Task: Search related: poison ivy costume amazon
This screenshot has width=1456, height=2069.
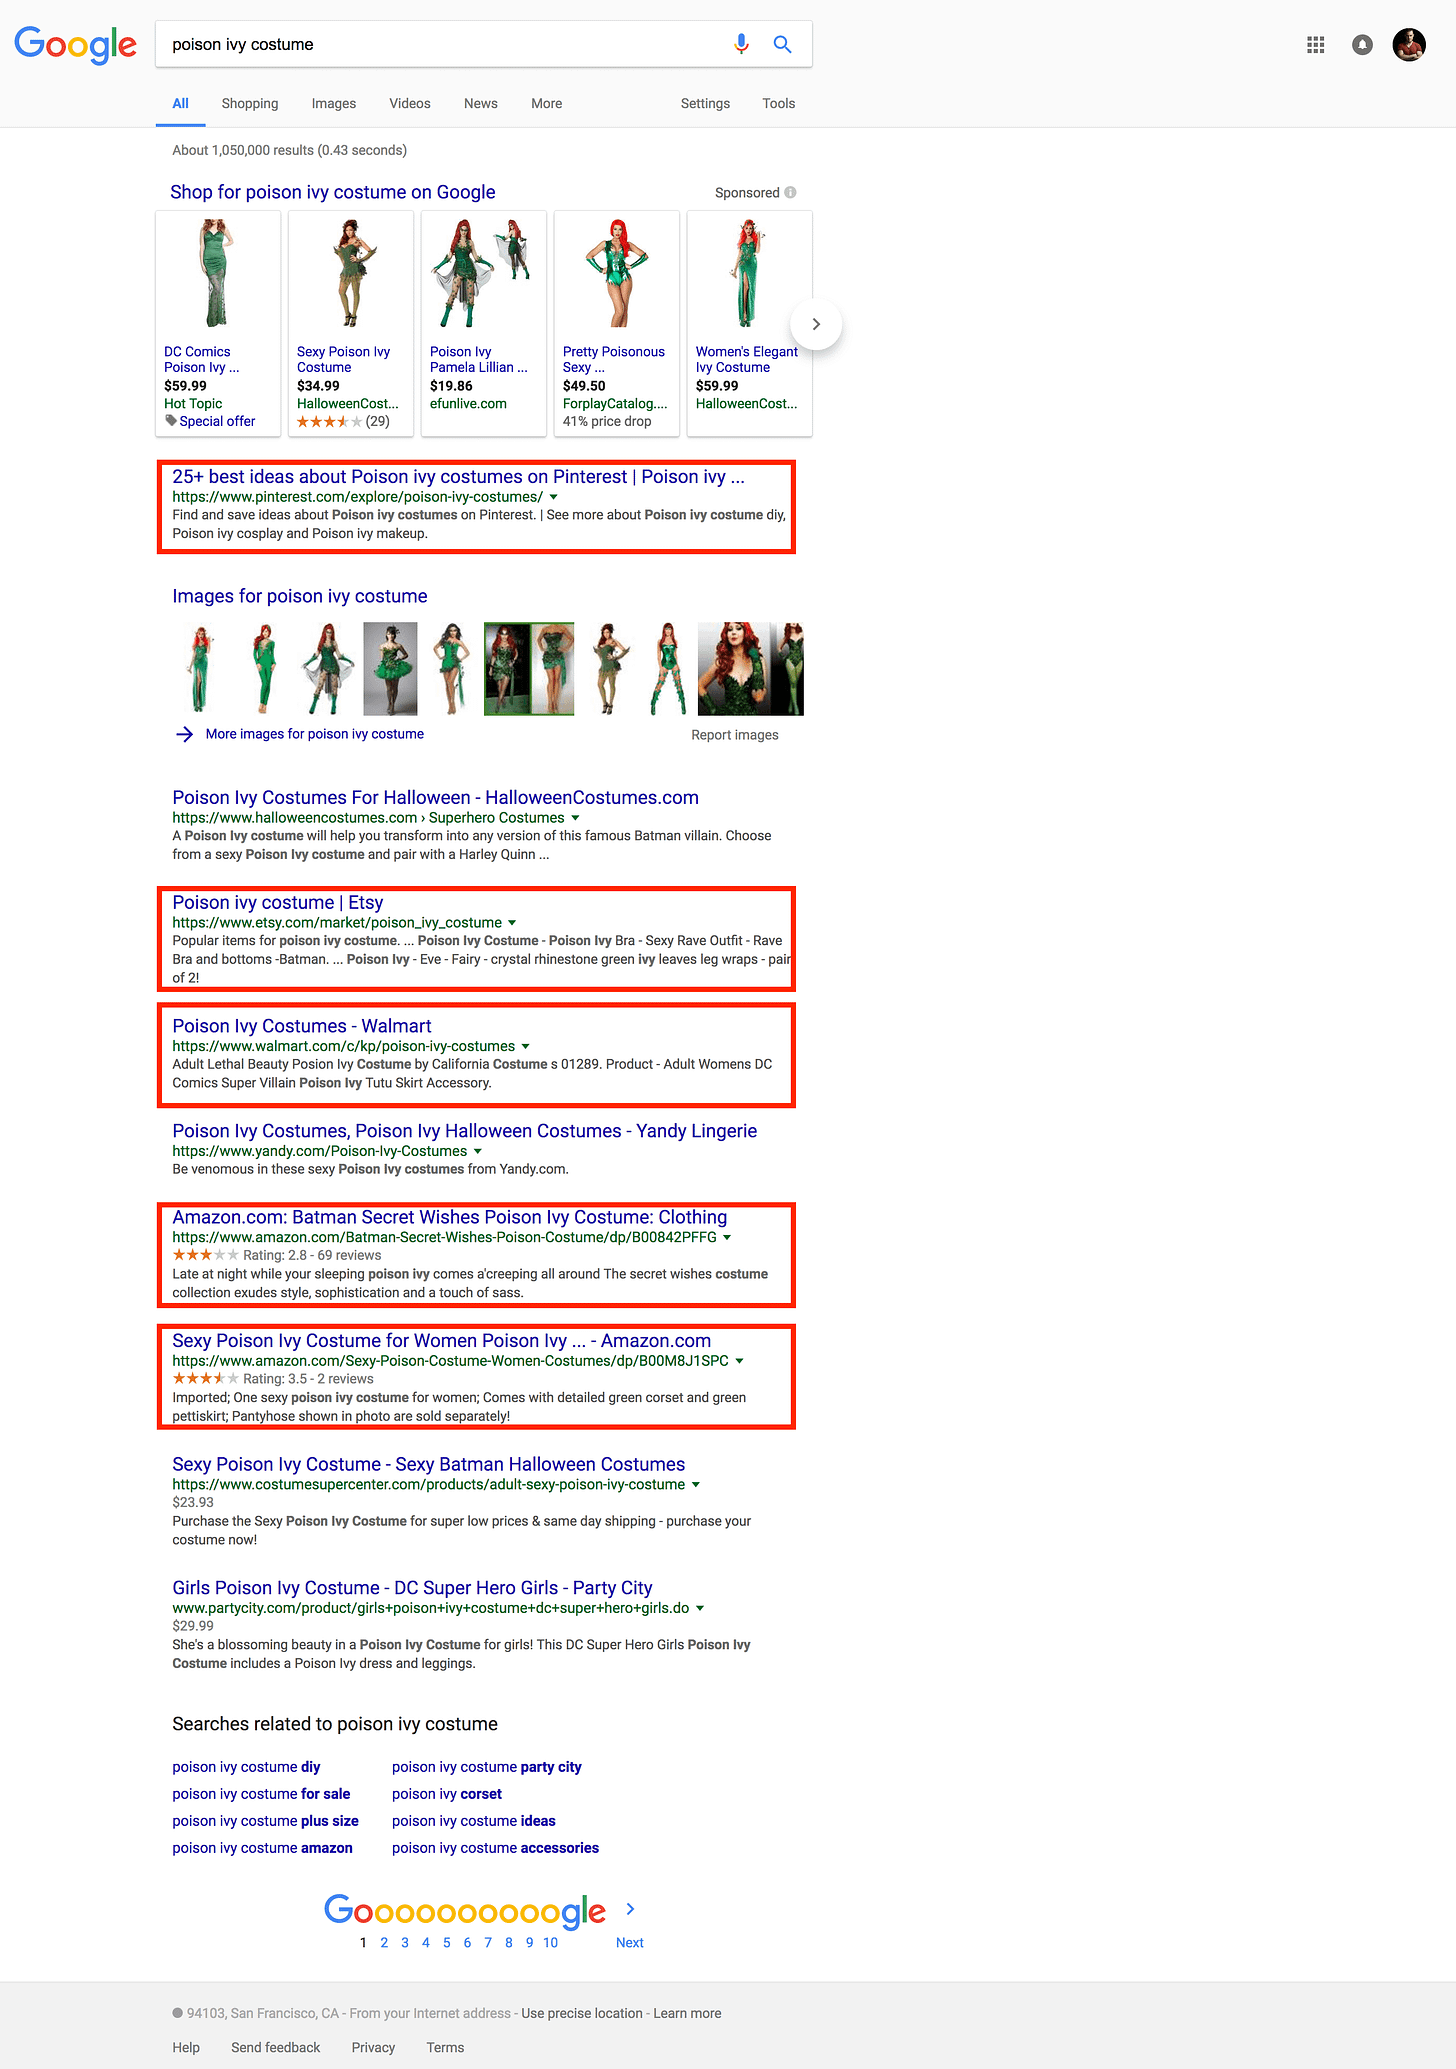Action: point(262,1848)
